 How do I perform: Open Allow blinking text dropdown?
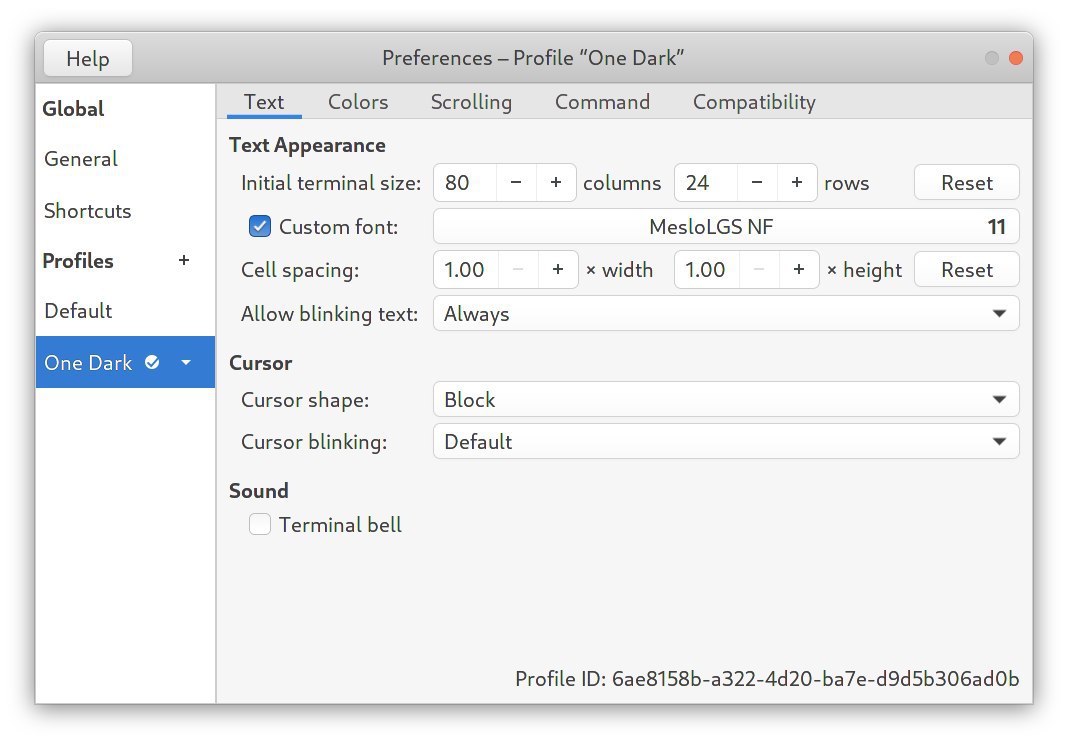pos(726,313)
